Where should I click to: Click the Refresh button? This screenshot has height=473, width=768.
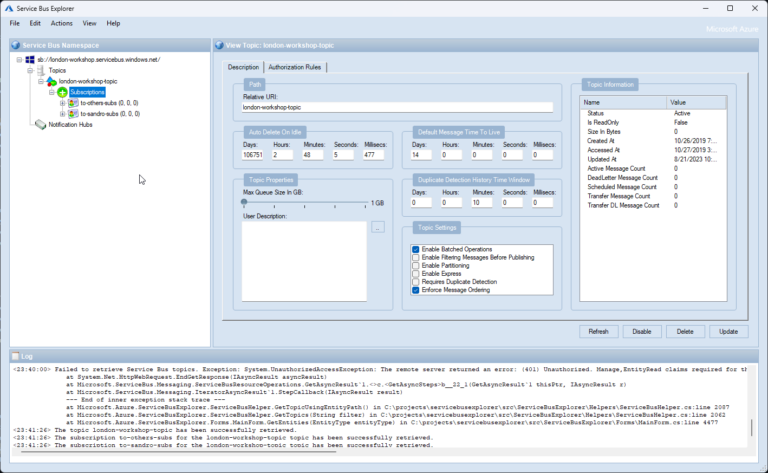coord(598,331)
